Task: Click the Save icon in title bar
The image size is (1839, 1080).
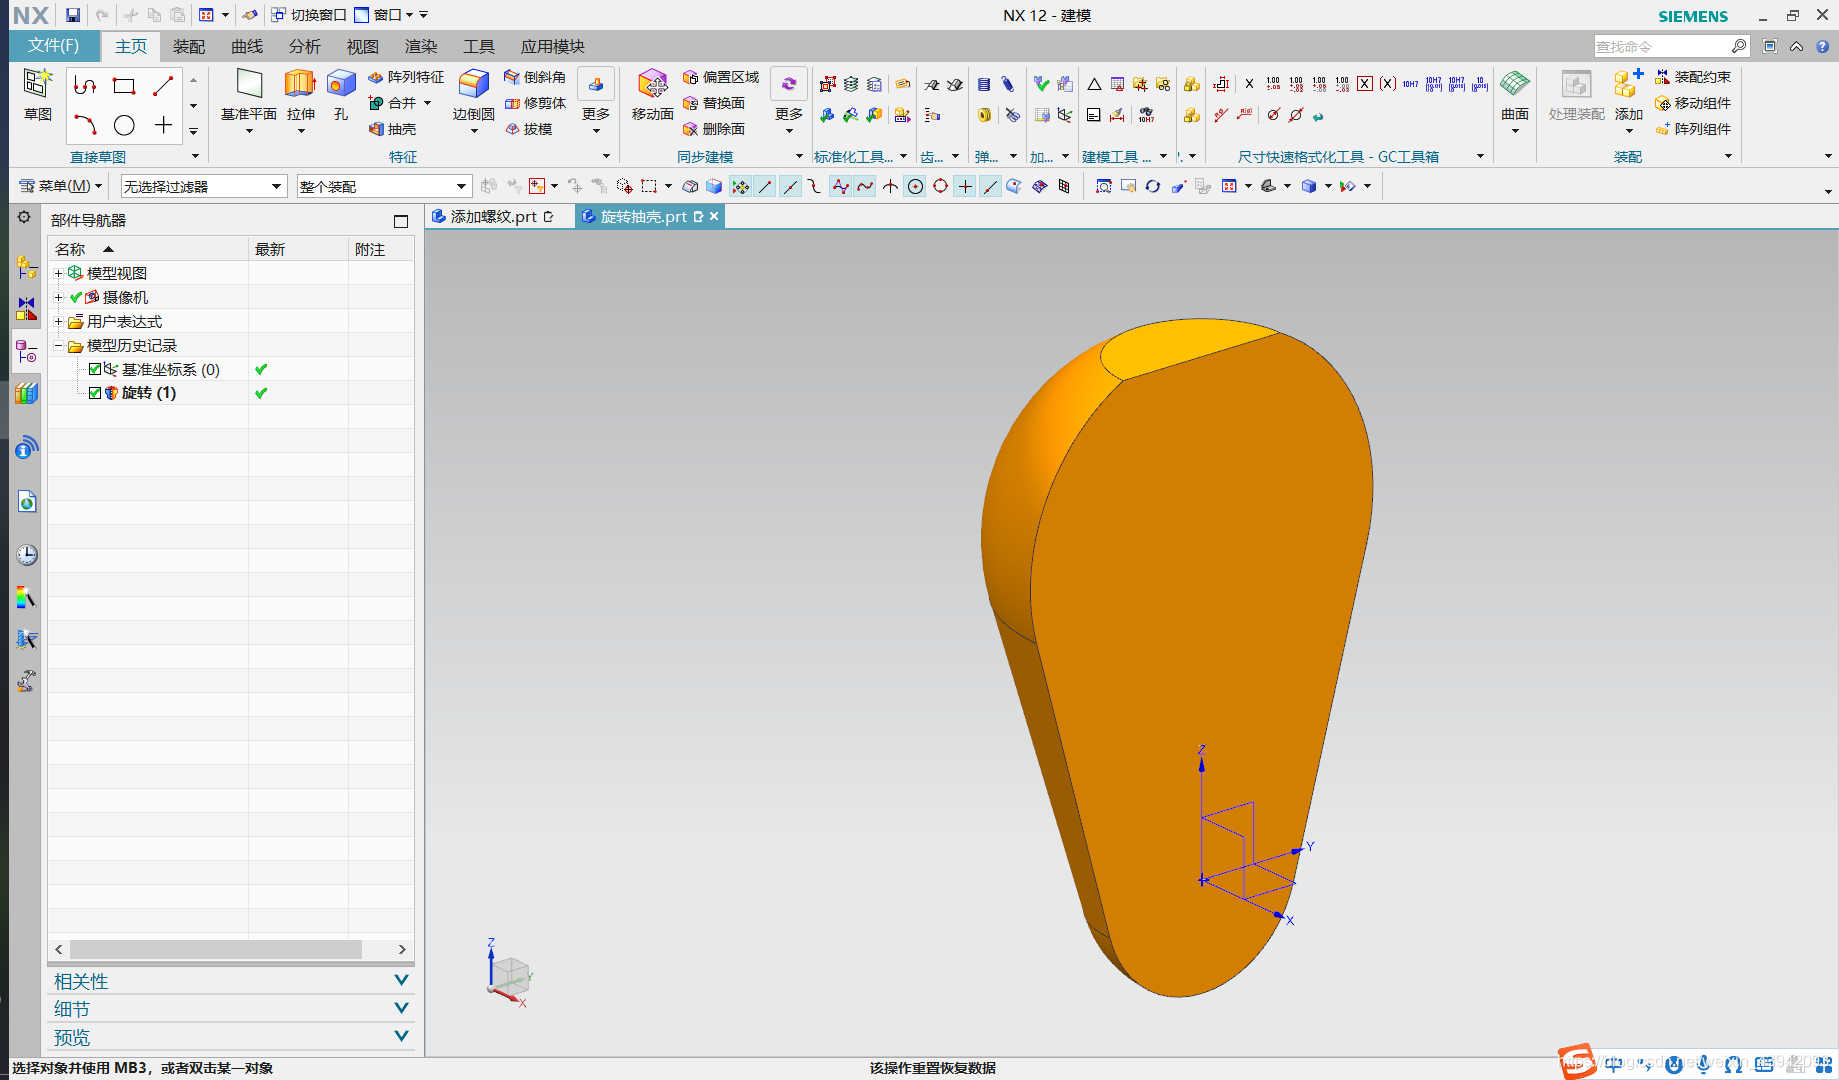Action: [x=73, y=15]
